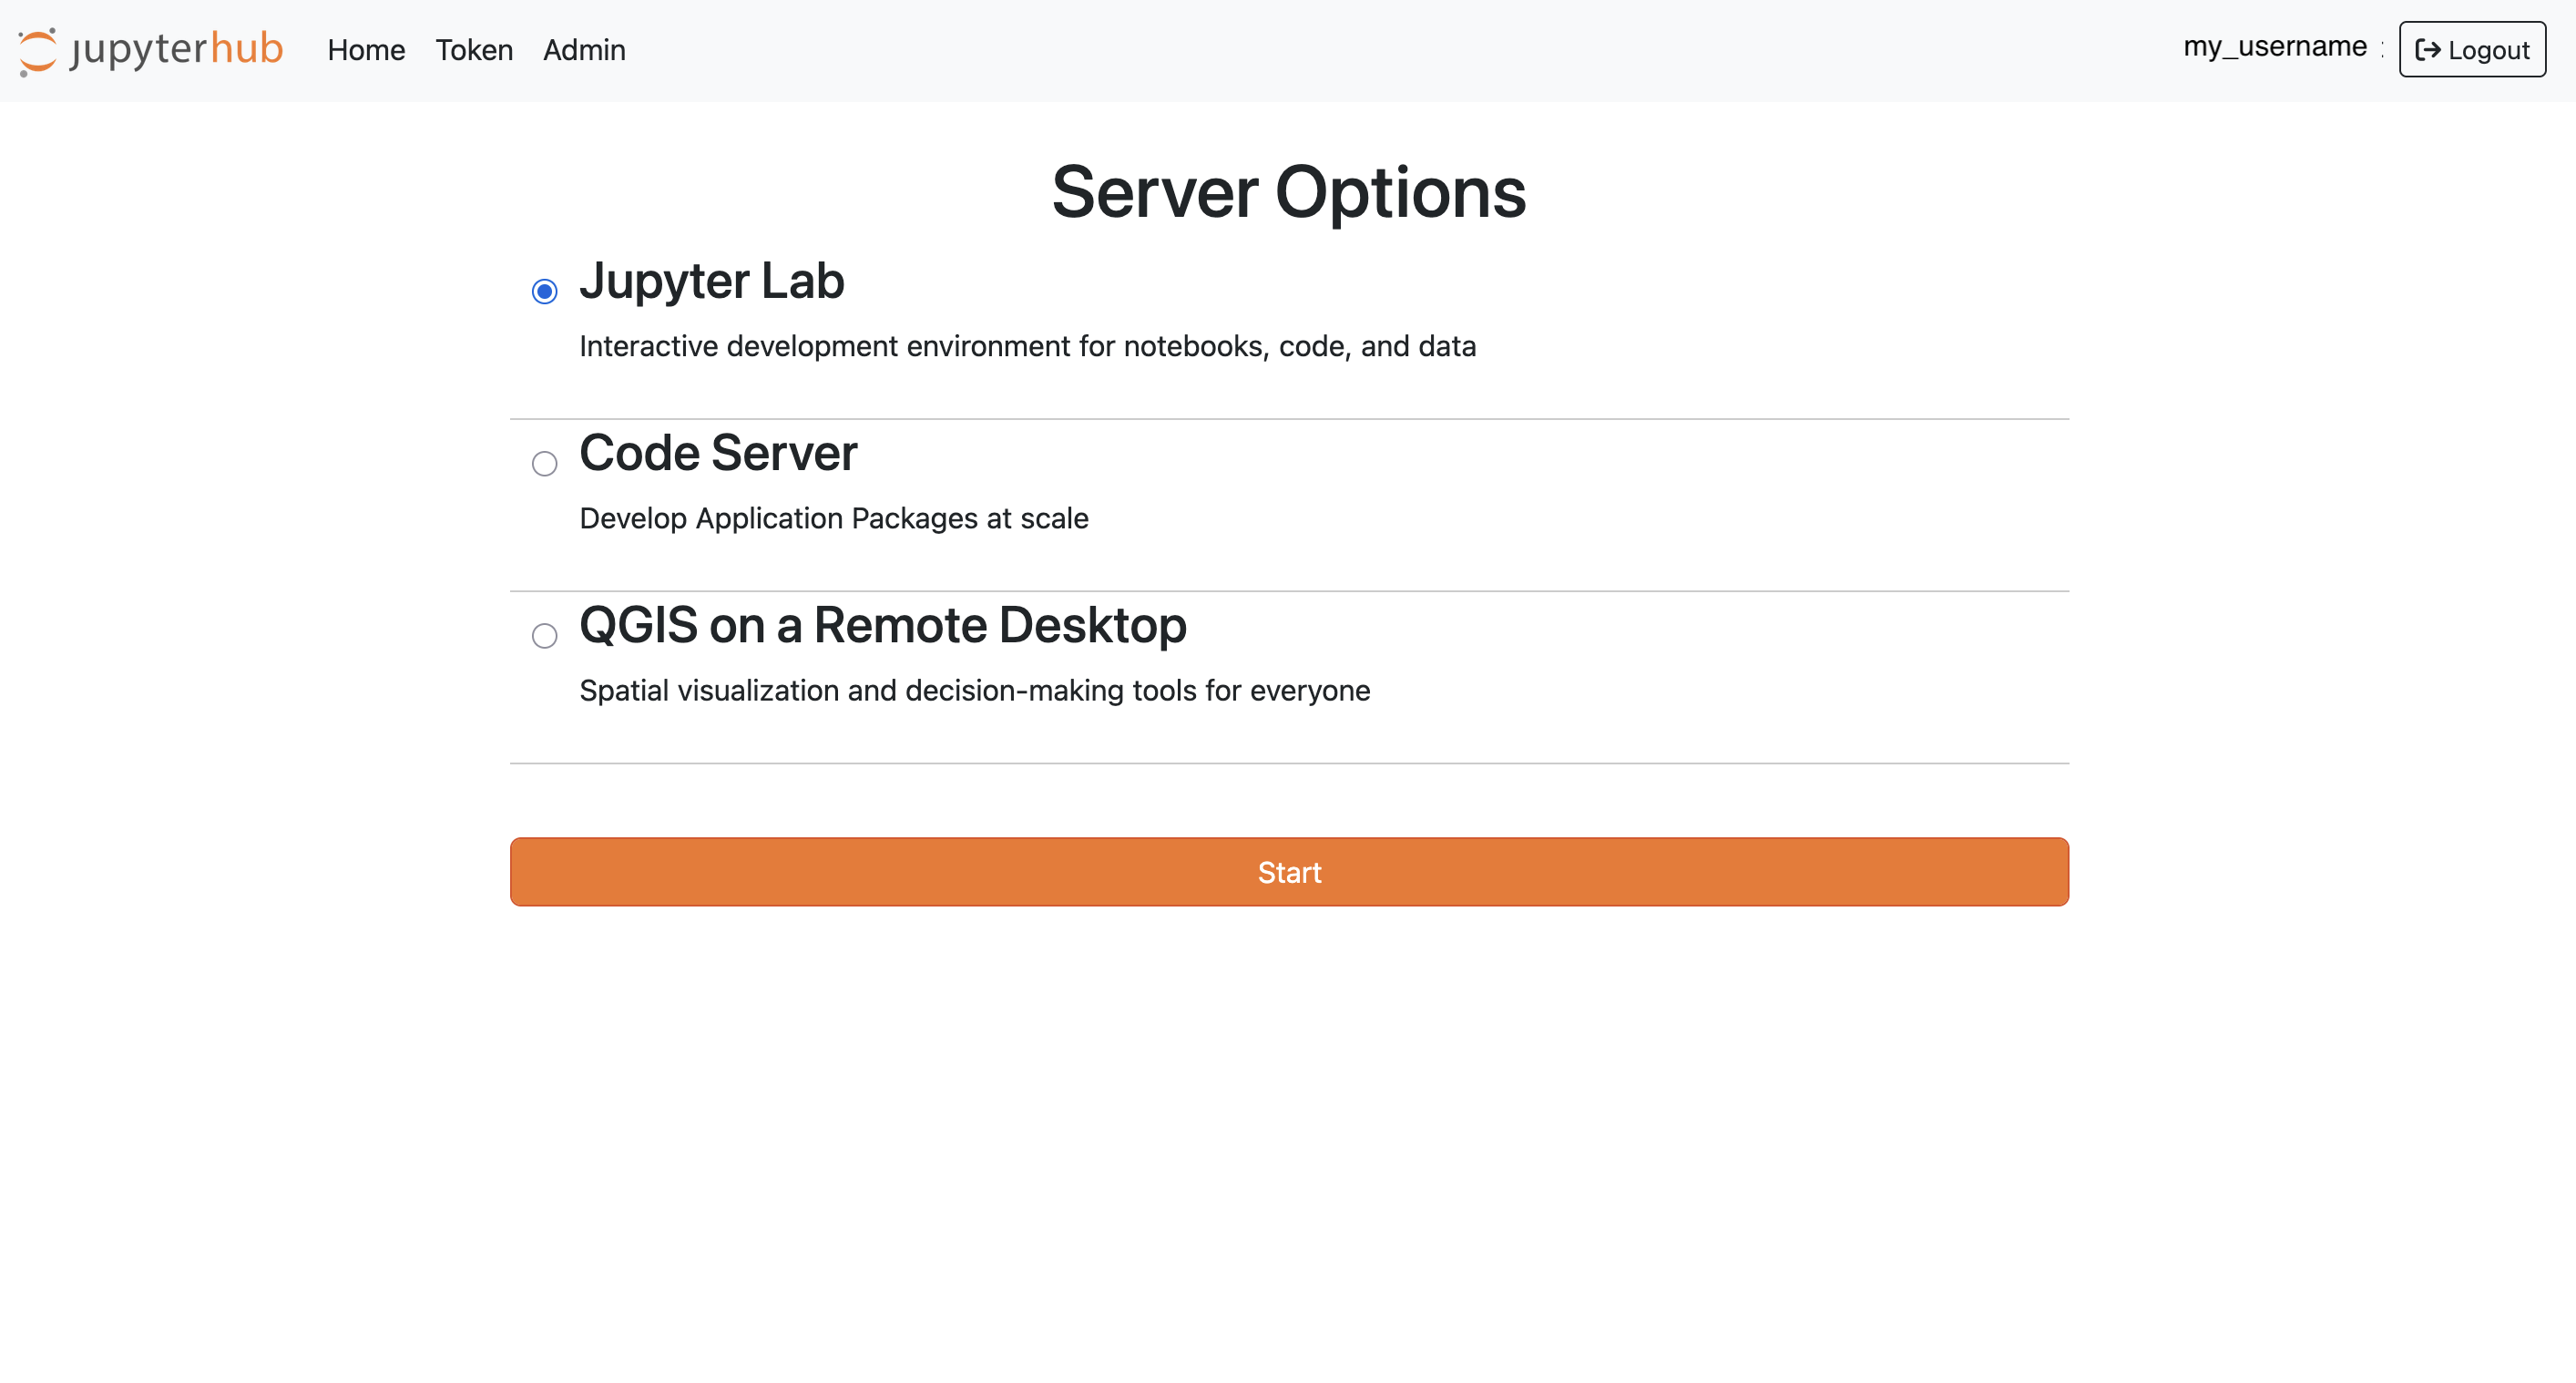2576x1383 pixels.
Task: Click the orange Start button
Action: (x=1289, y=872)
